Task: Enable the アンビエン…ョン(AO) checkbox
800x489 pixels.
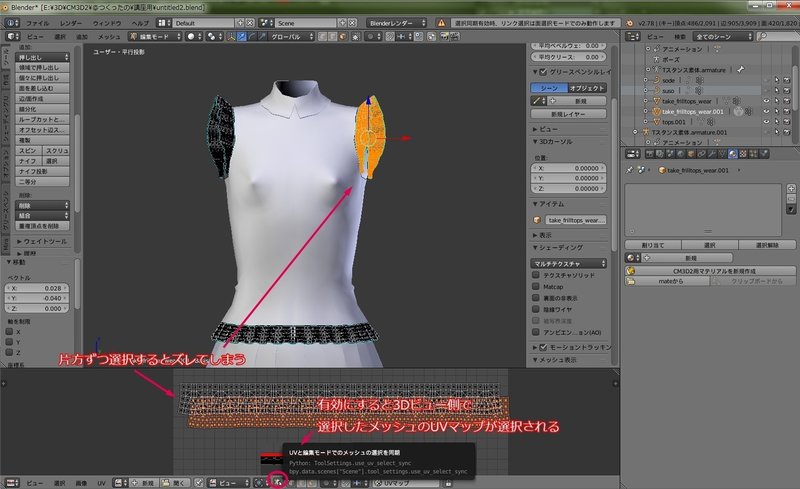Action: 536,332
